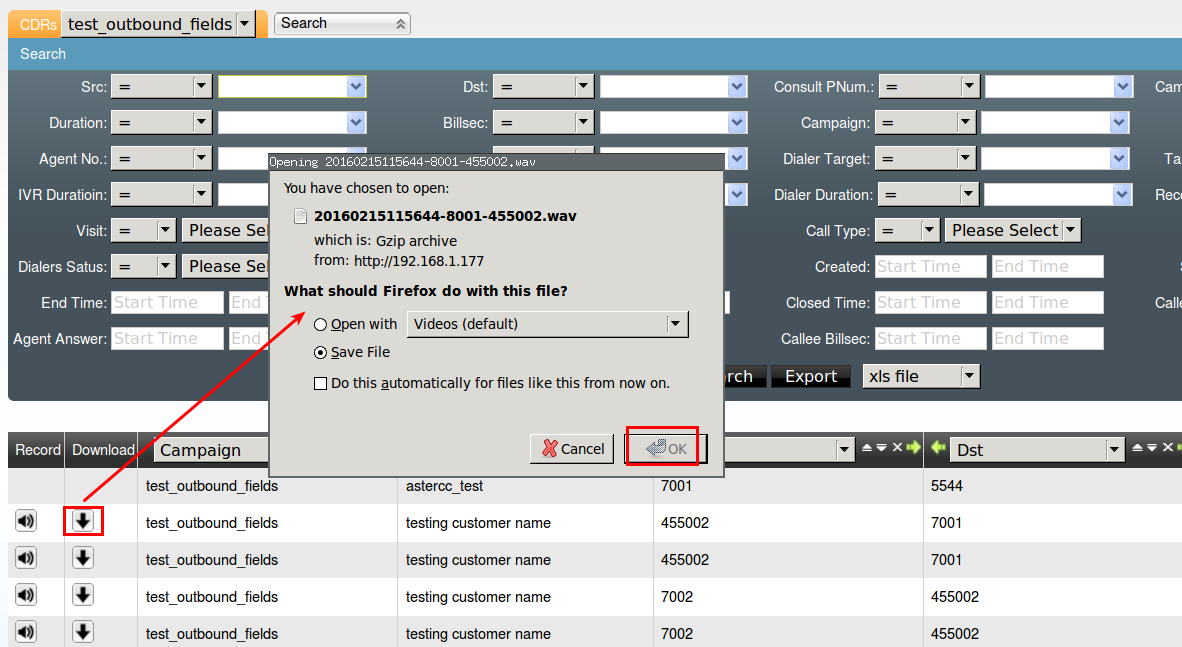1182x647 pixels.
Task: Switch to the CDRs tab
Action: (38, 24)
